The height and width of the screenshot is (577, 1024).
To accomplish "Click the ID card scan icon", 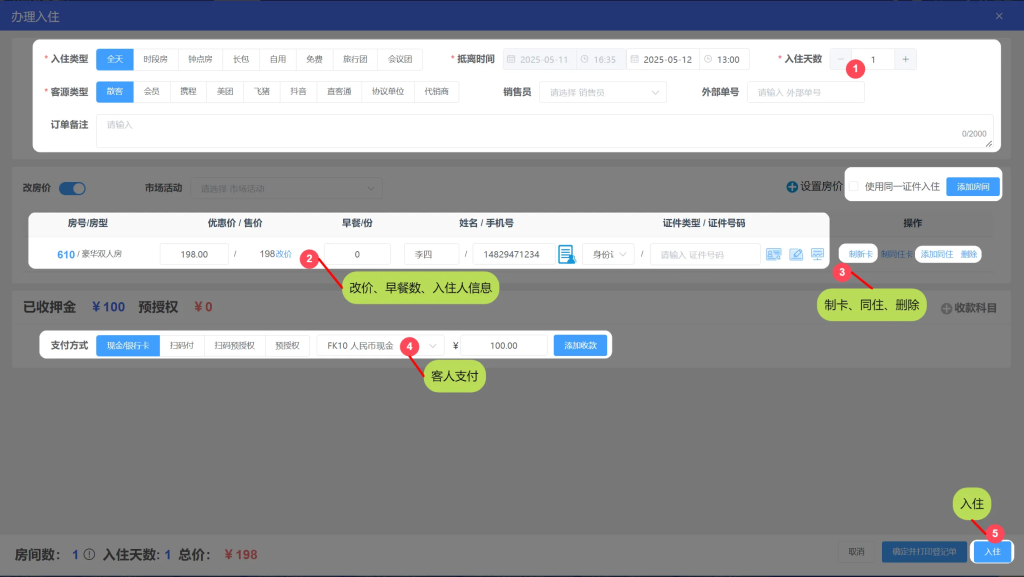I will point(773,254).
